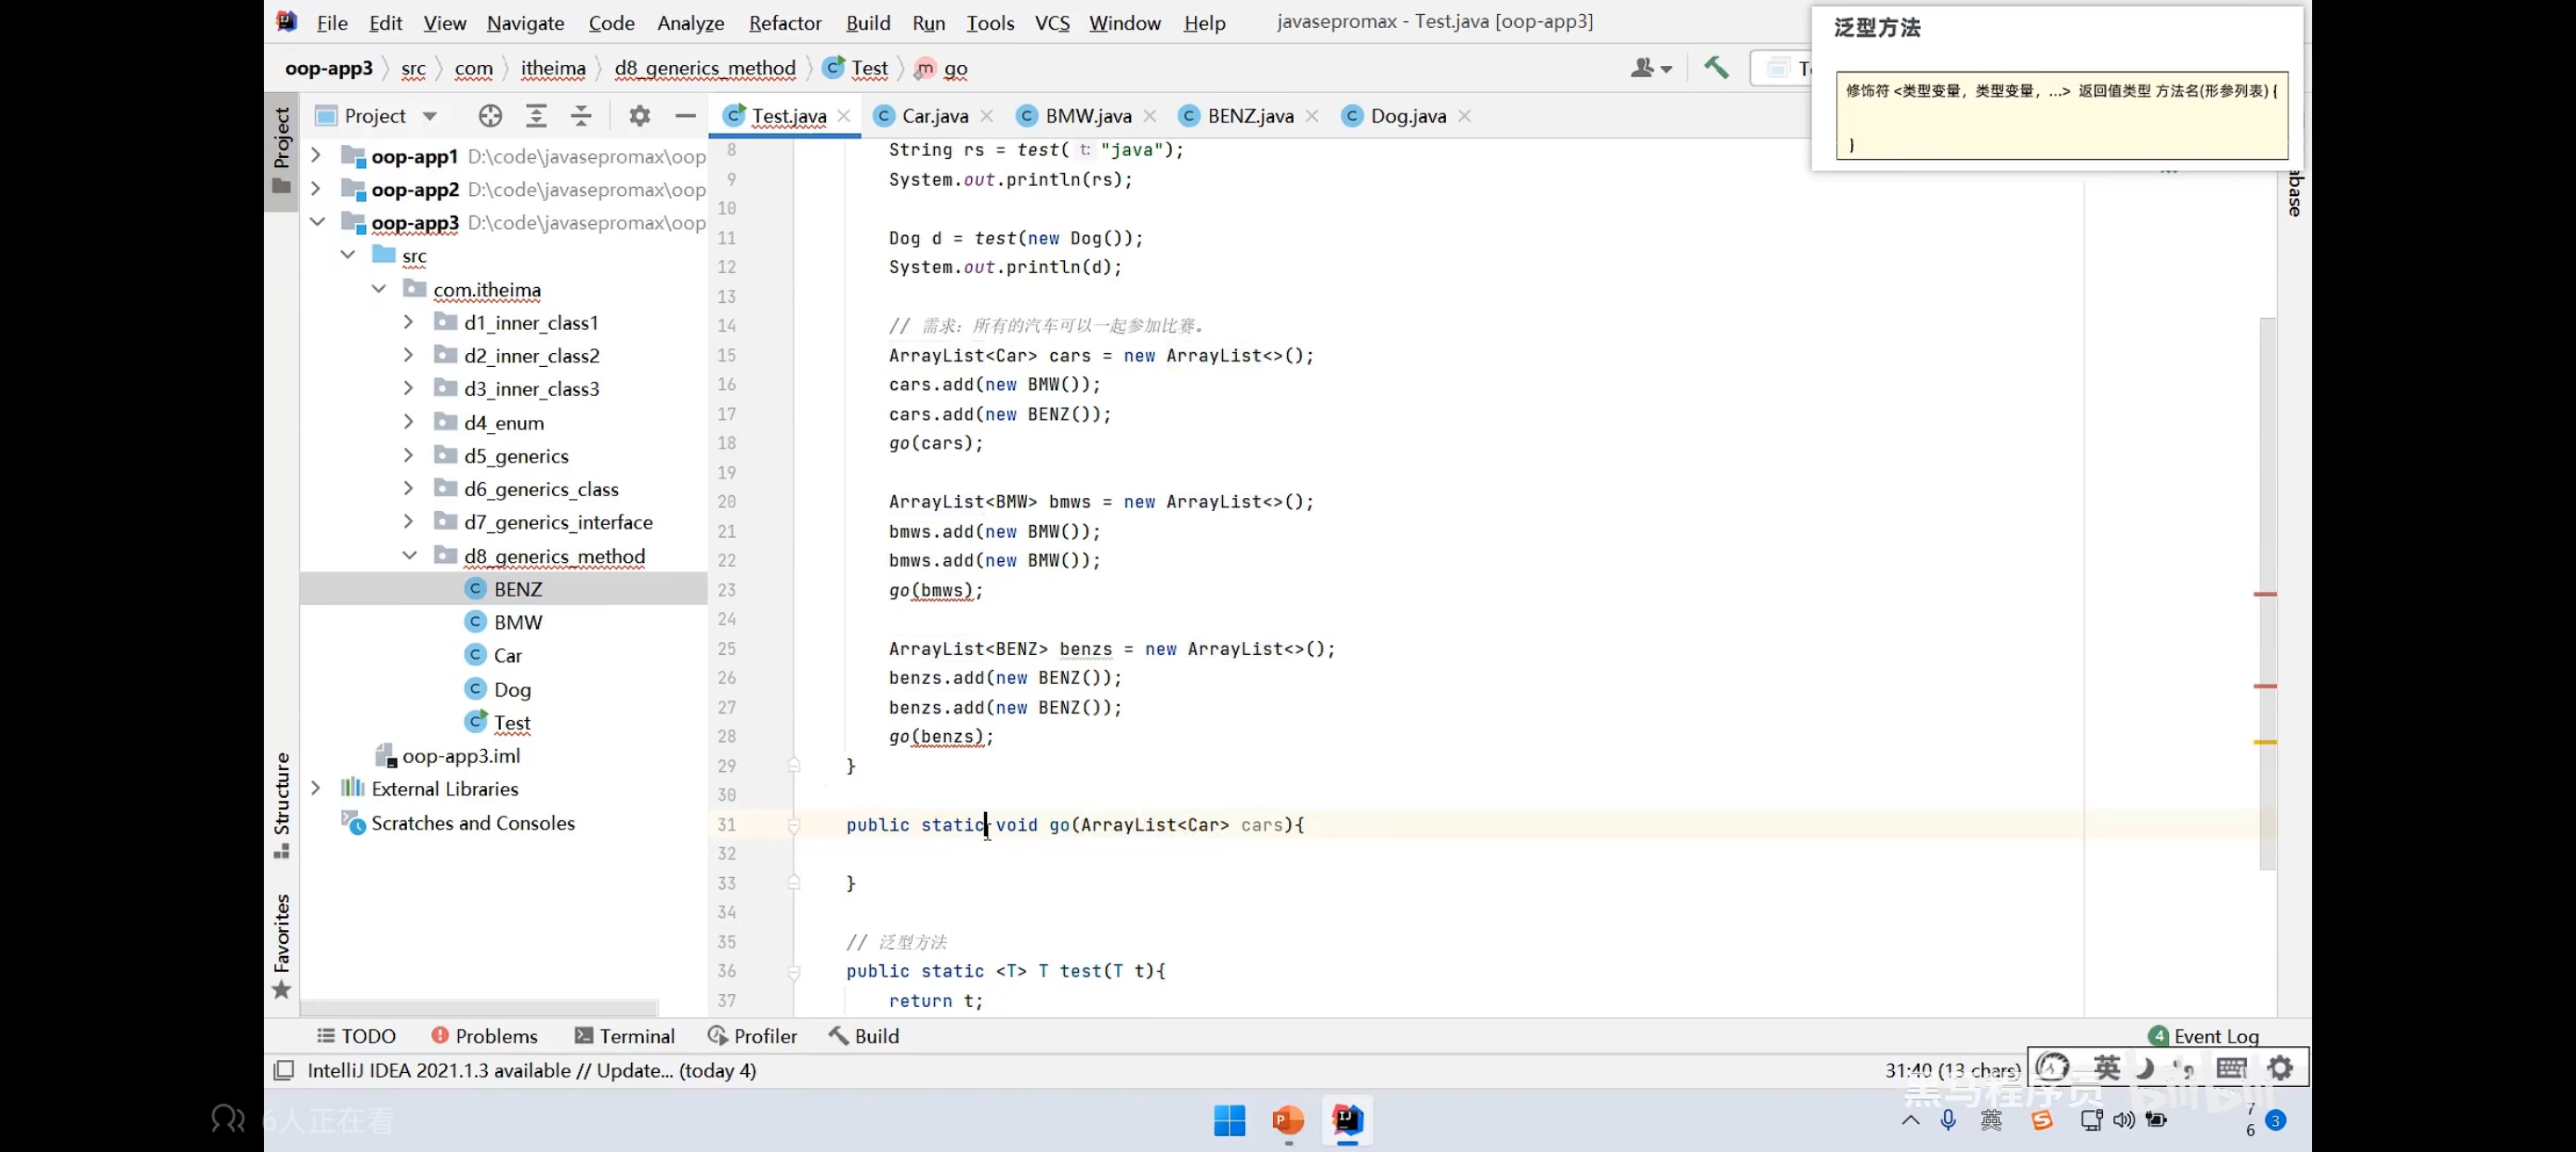2576x1152 pixels.
Task: Expand the oop-app1 module node
Action: pos(316,156)
